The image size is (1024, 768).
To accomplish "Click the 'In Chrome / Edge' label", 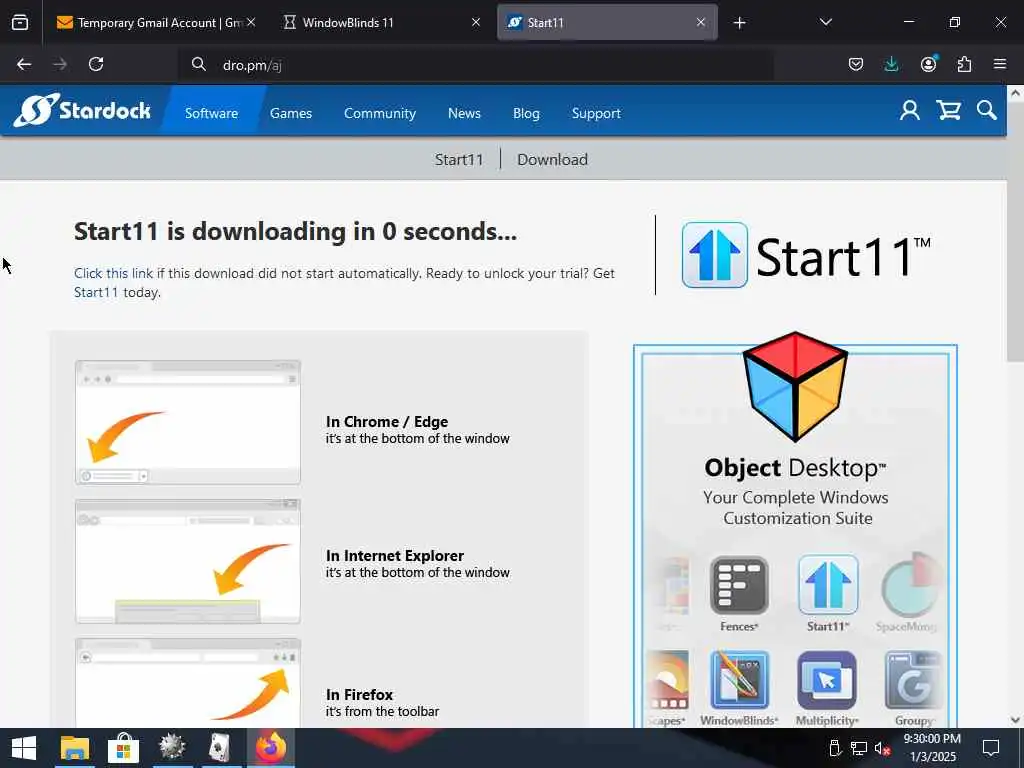I will (387, 421).
